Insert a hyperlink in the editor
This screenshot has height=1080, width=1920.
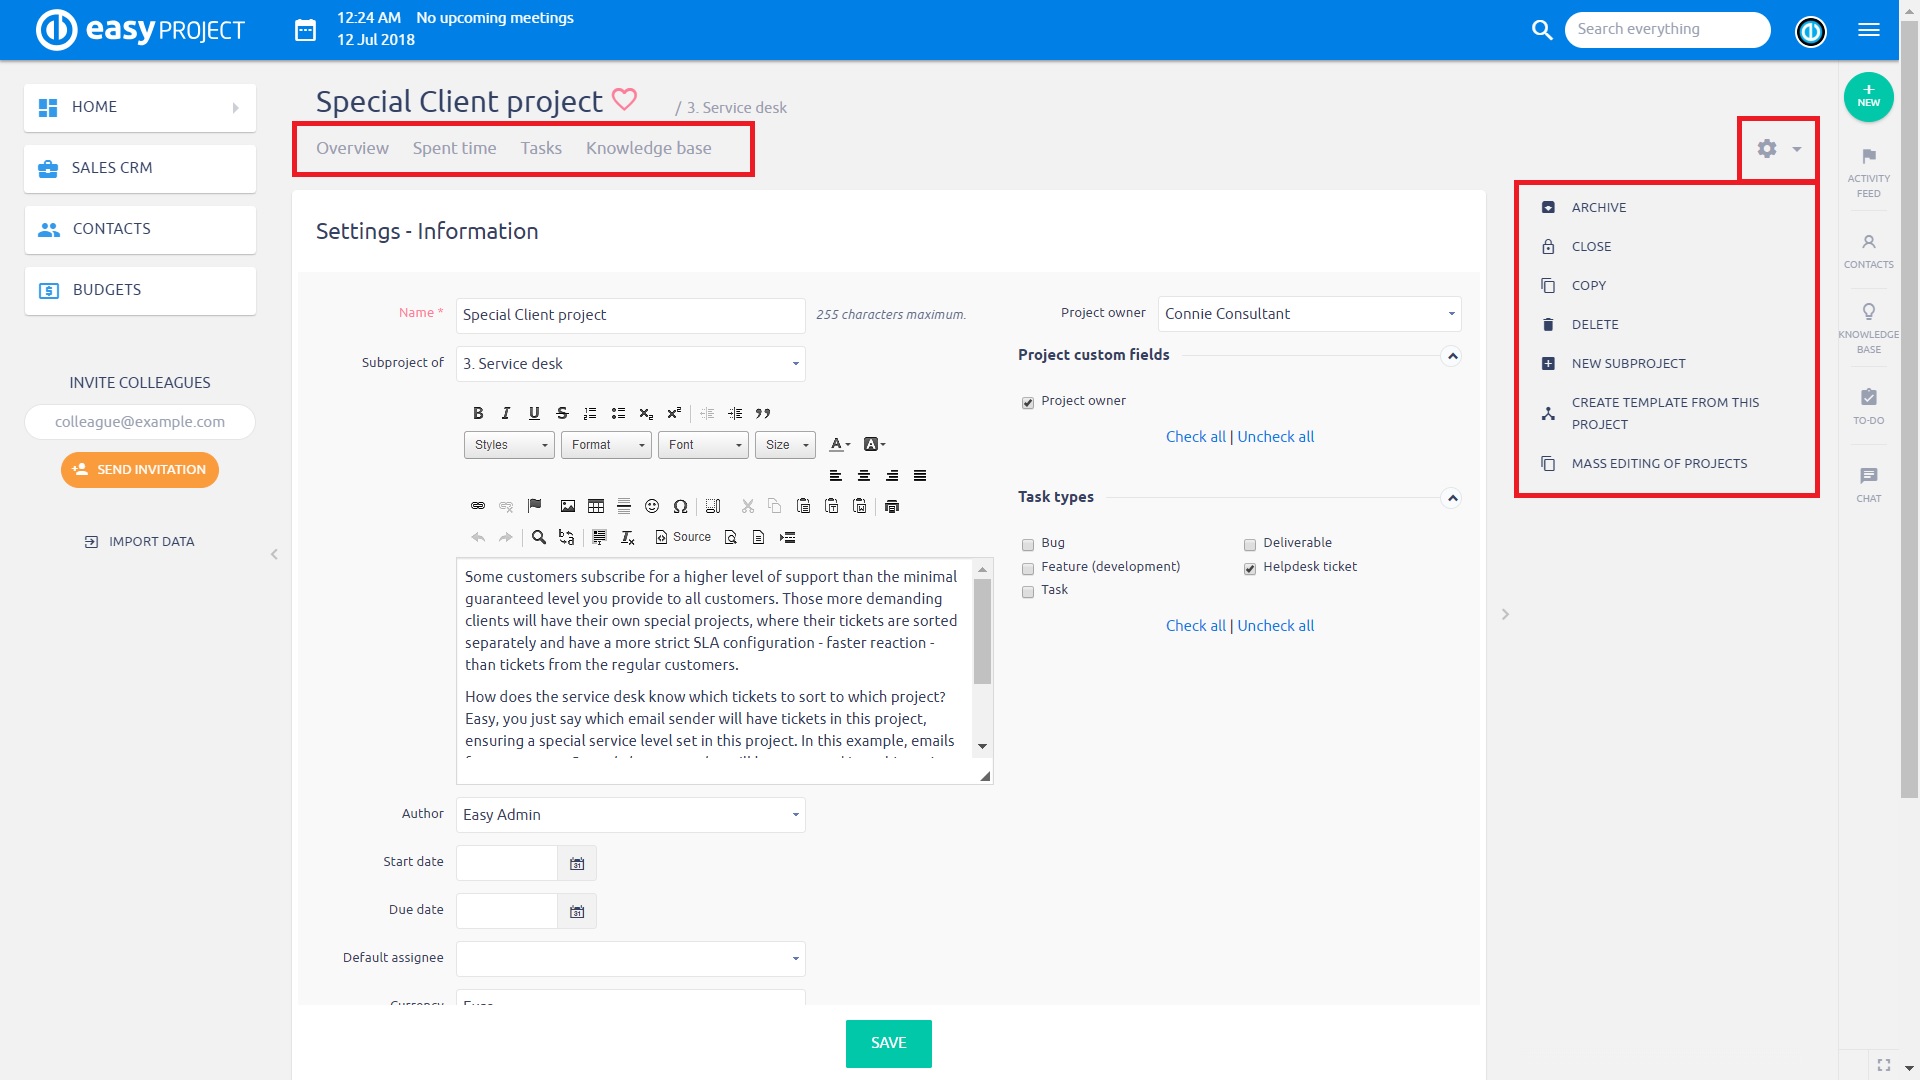pyautogui.click(x=478, y=506)
